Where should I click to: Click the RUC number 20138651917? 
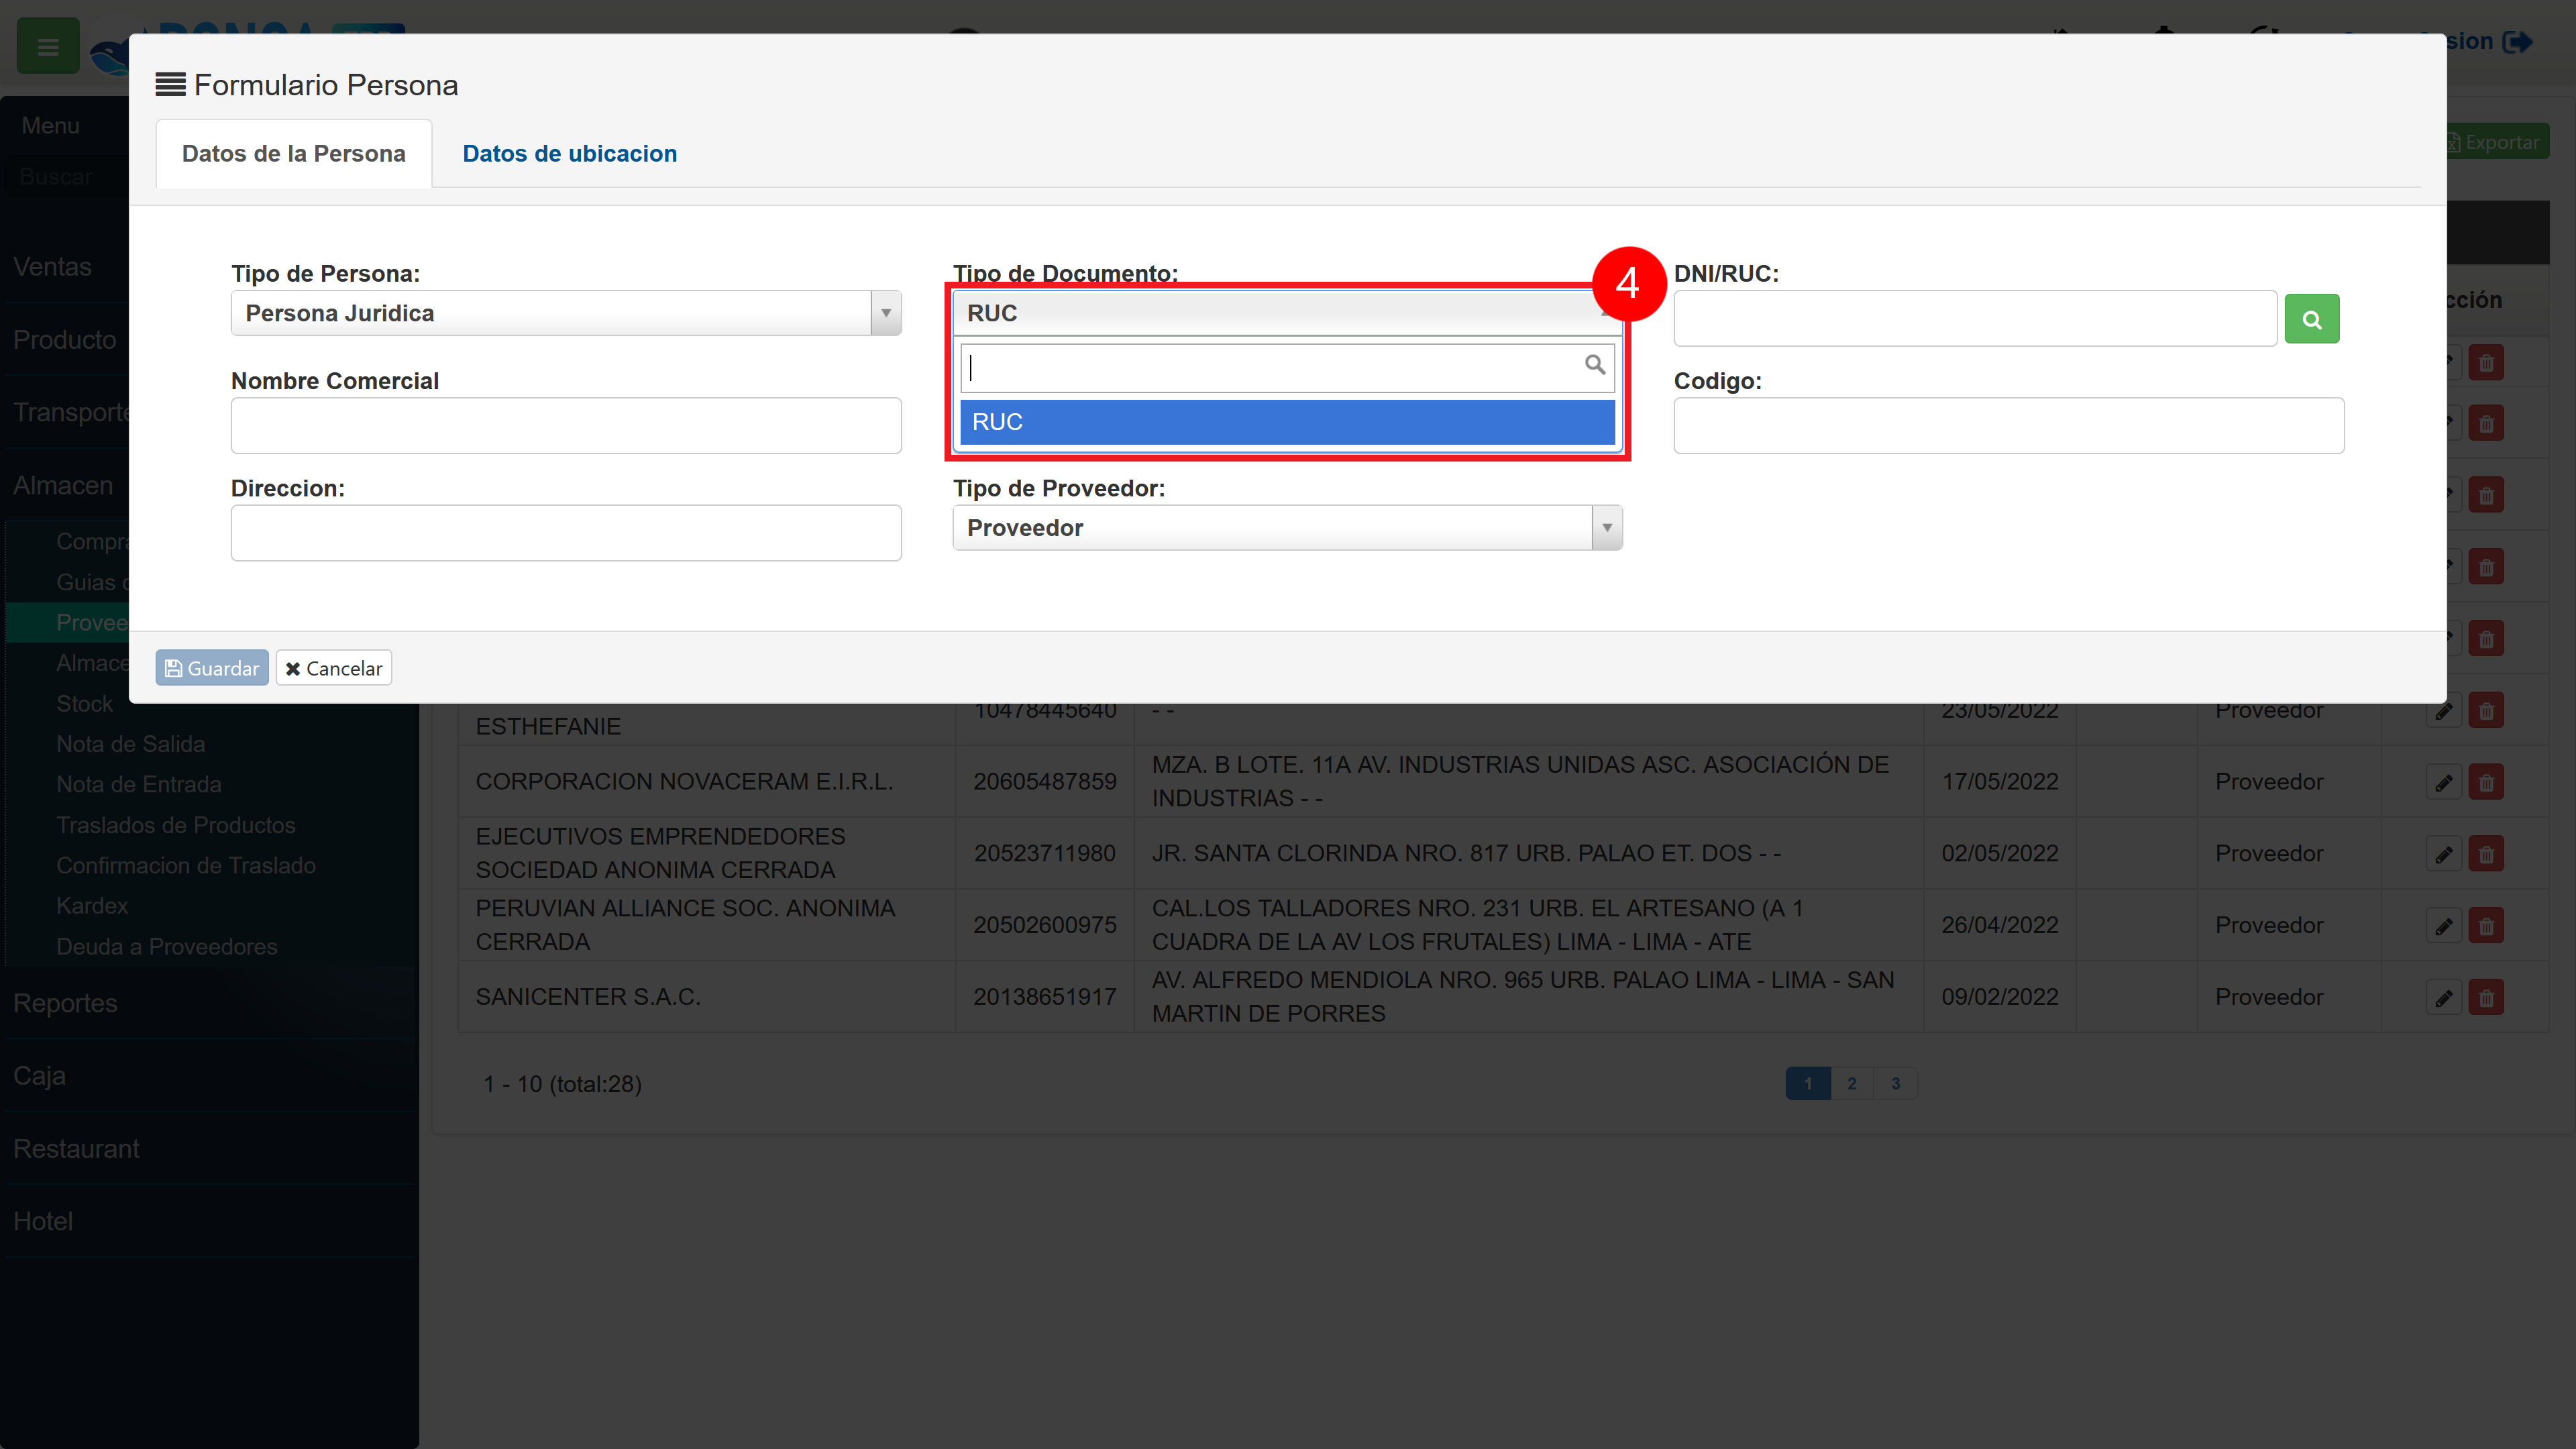coord(1045,997)
